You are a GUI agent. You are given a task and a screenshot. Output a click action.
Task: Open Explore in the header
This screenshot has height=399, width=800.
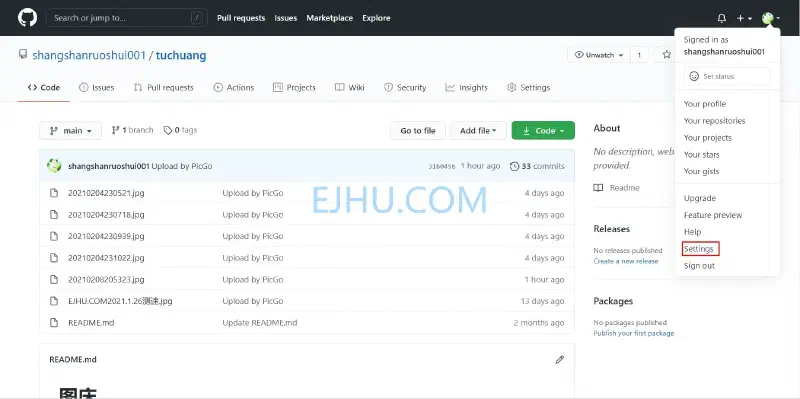tap(377, 18)
